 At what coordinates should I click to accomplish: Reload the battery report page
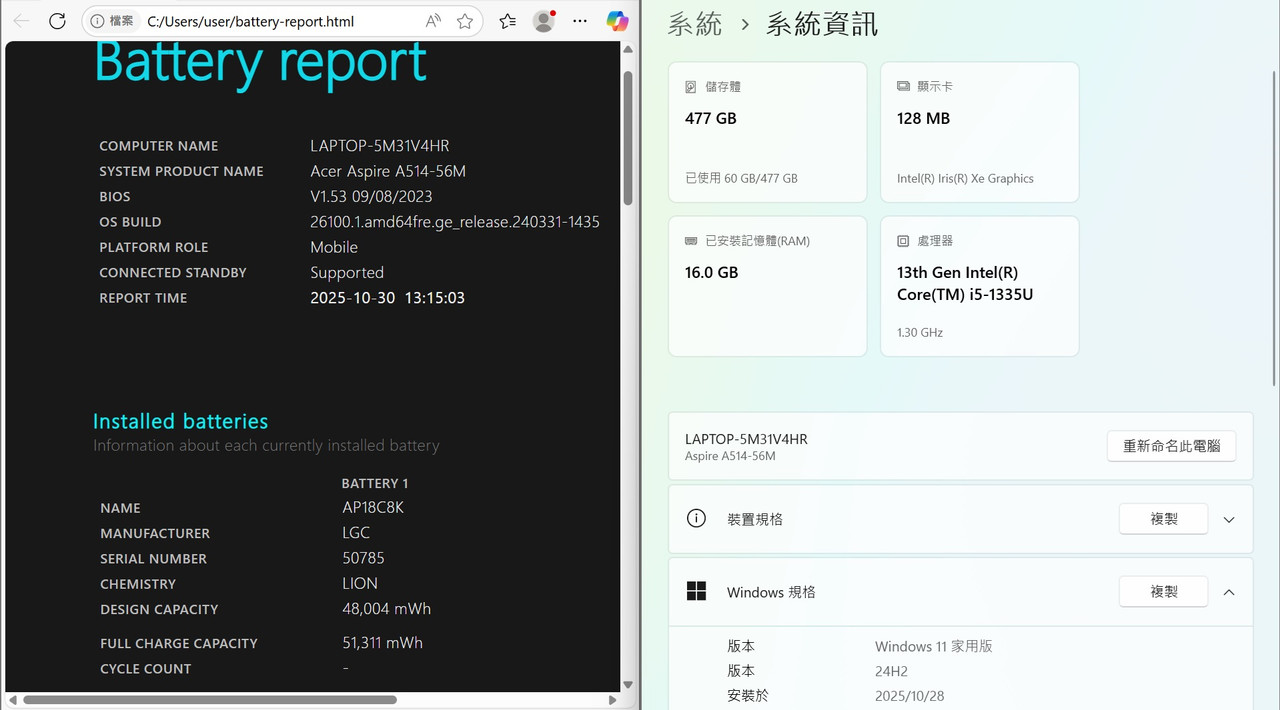(x=57, y=21)
